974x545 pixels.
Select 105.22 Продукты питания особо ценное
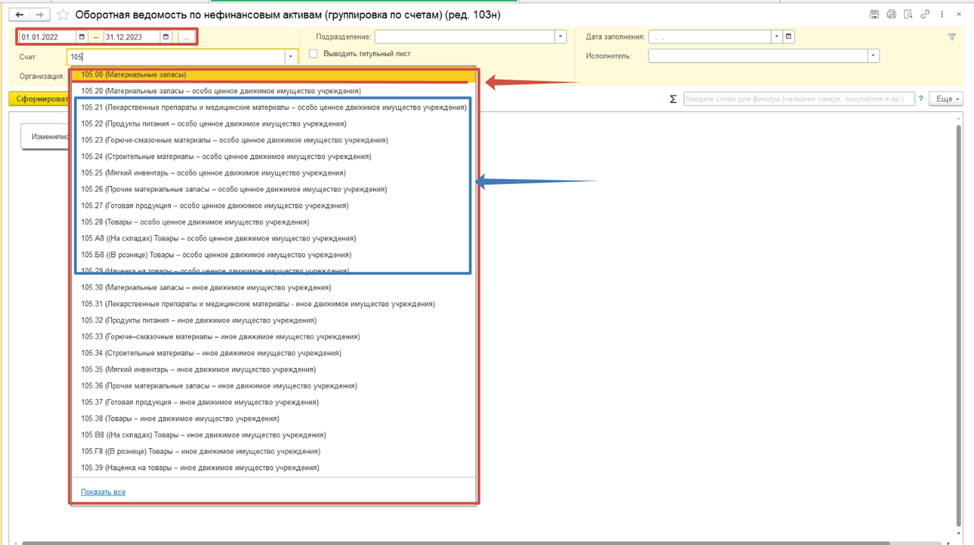click(x=273, y=124)
